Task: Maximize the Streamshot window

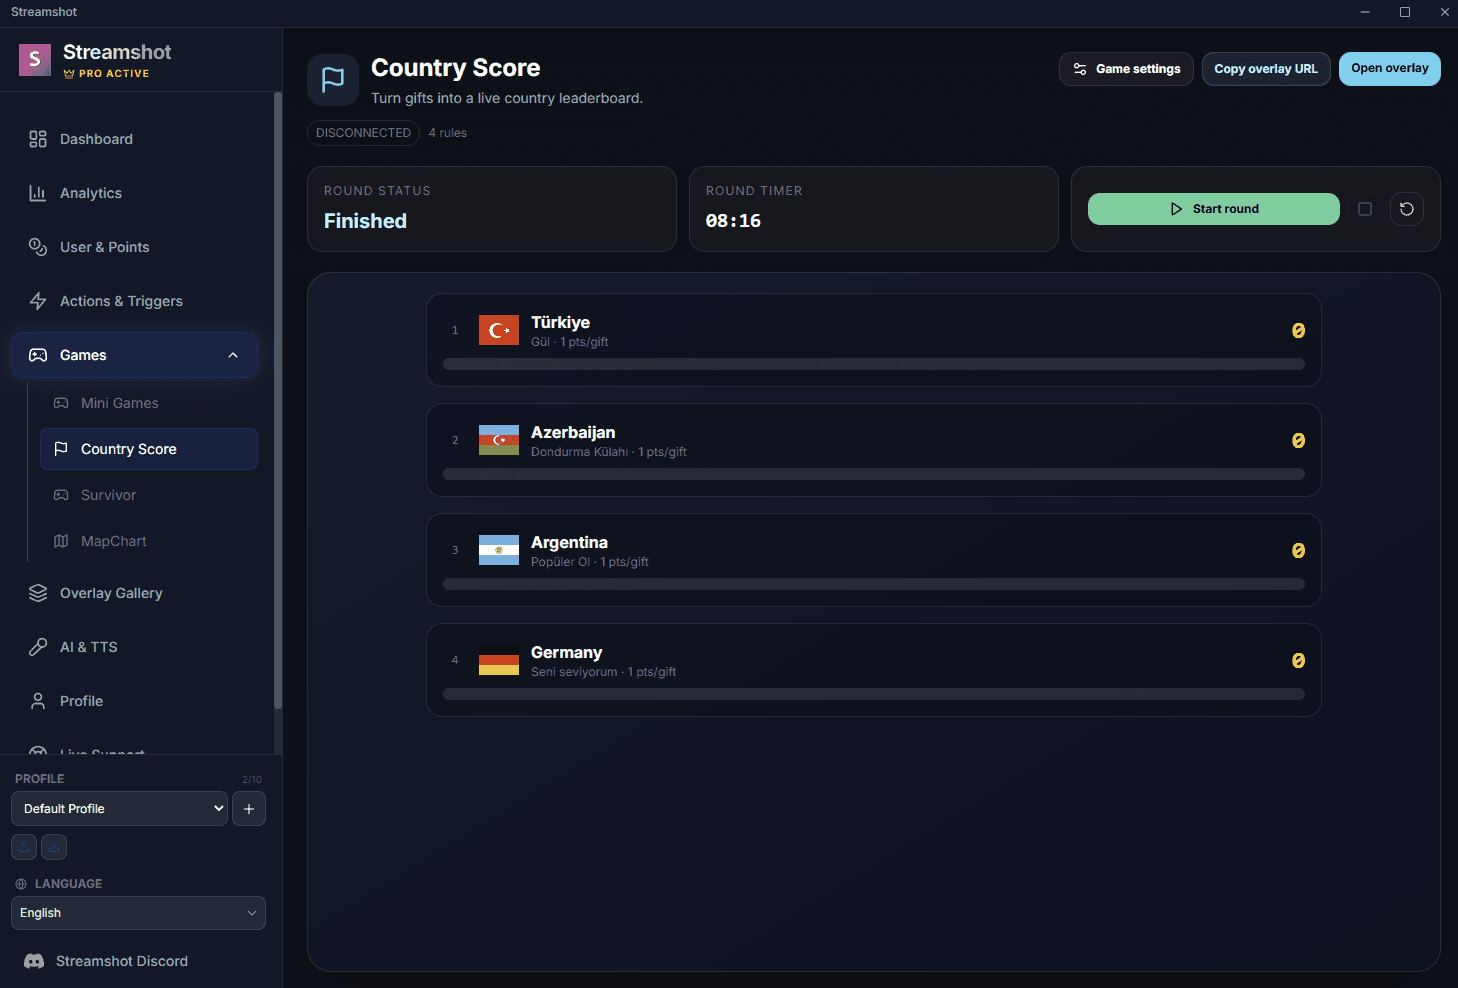Action: pos(1405,12)
